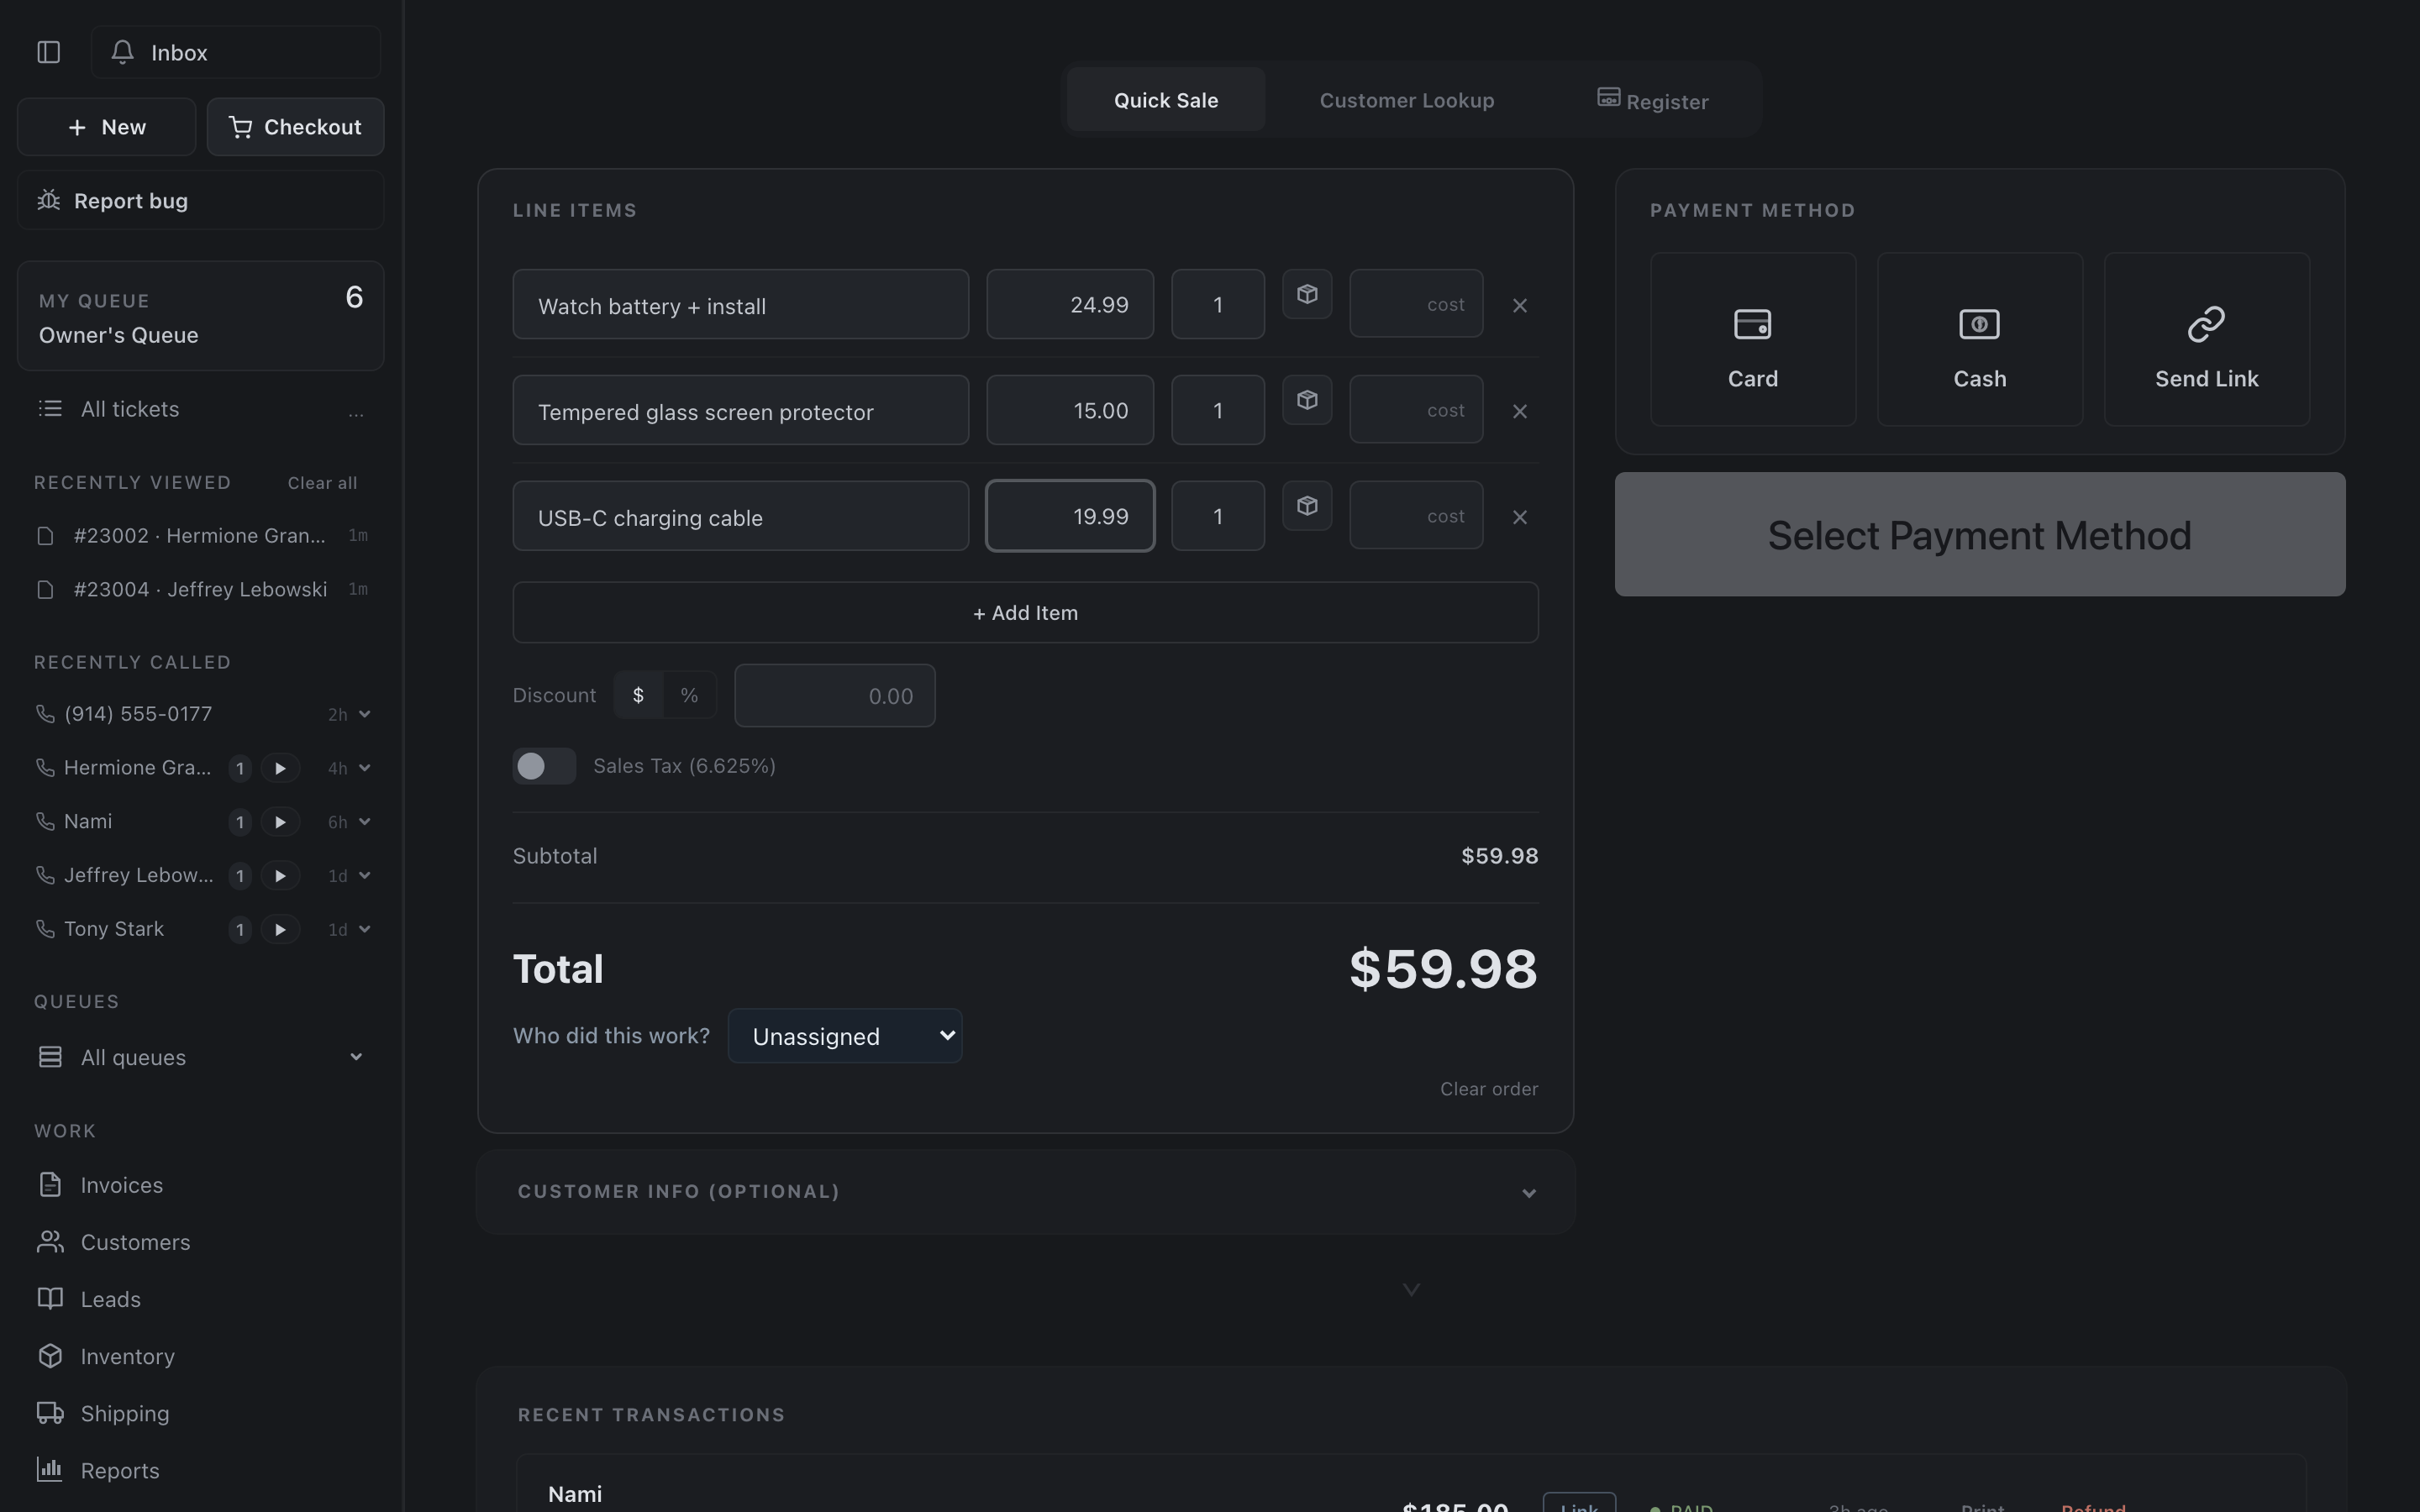Expand the All queues dropdown
The height and width of the screenshot is (1512, 2420).
[x=200, y=1057]
